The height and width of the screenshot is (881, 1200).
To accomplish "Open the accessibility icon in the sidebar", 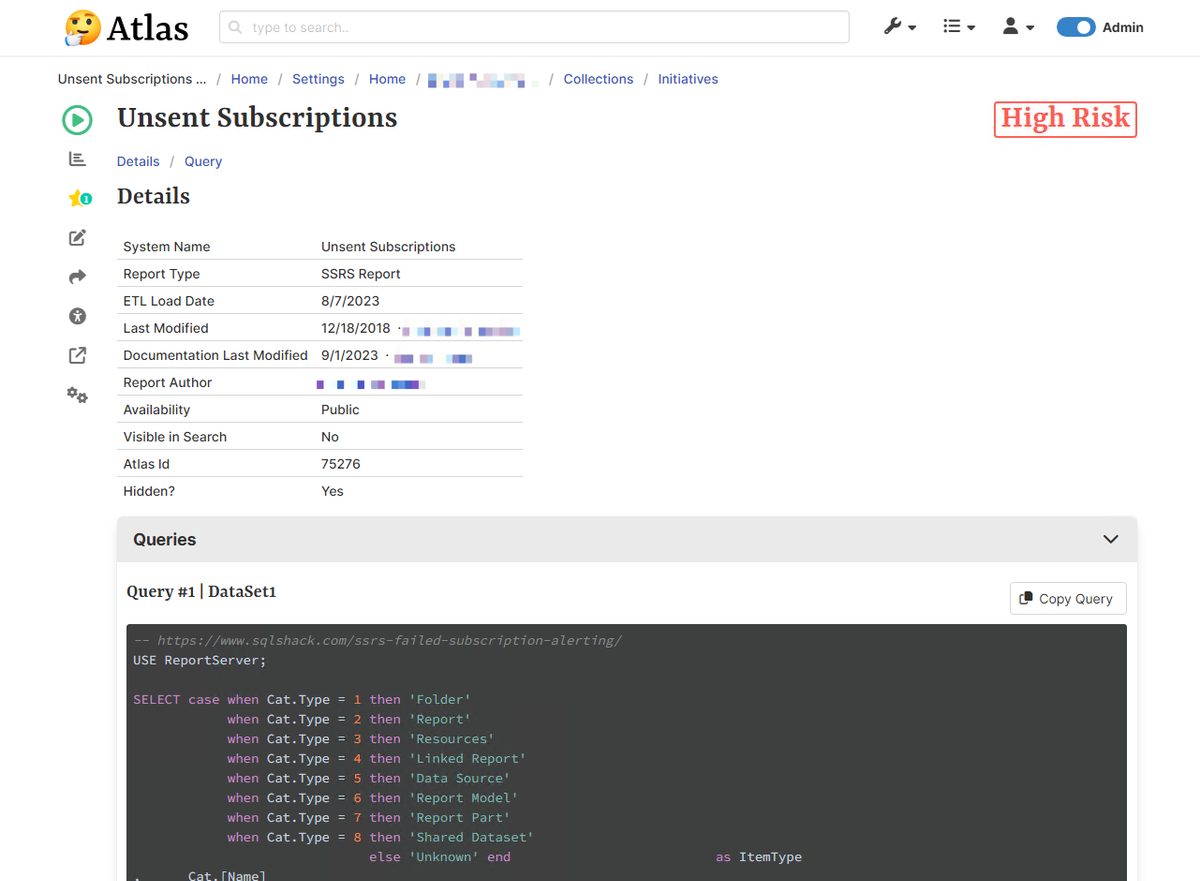I will 77,315.
